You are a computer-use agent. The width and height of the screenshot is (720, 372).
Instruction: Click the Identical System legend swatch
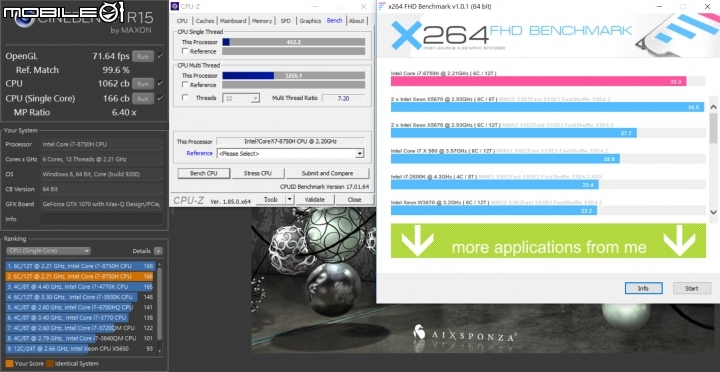point(50,364)
